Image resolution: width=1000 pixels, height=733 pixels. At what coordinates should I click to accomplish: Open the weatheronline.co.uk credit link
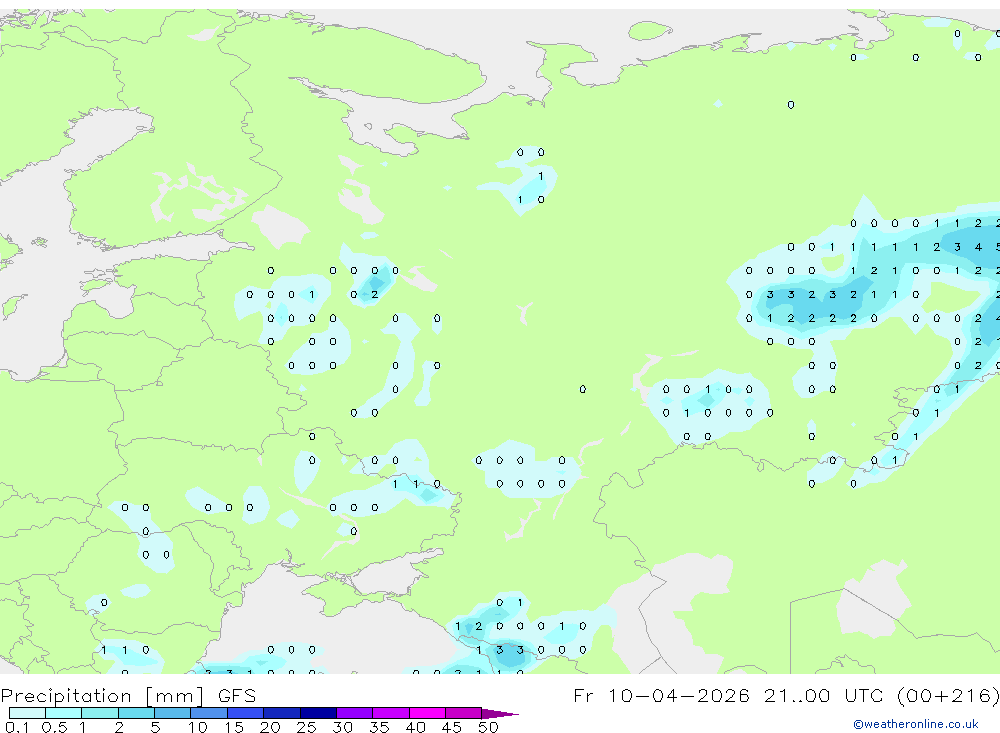pyautogui.click(x=916, y=724)
